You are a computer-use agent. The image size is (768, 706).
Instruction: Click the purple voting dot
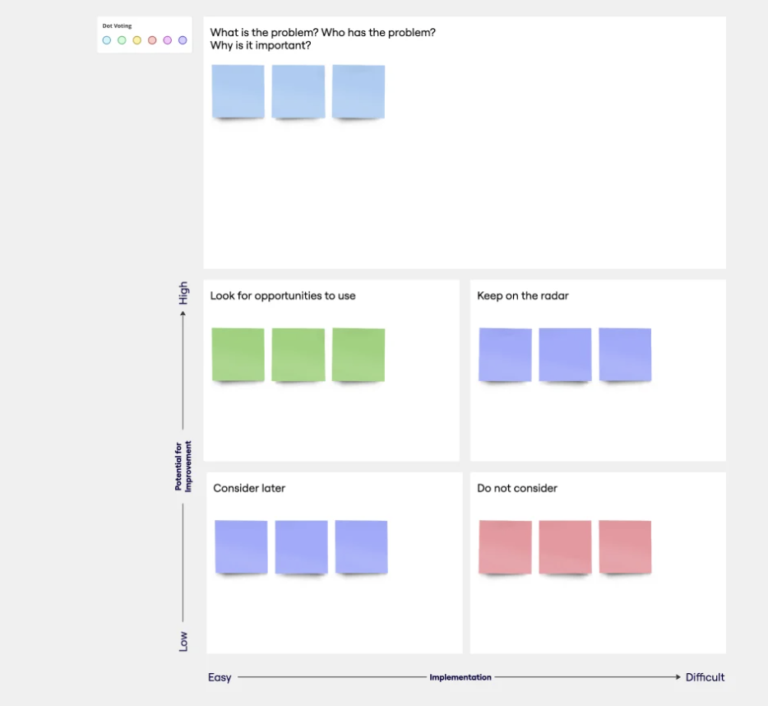point(182,40)
